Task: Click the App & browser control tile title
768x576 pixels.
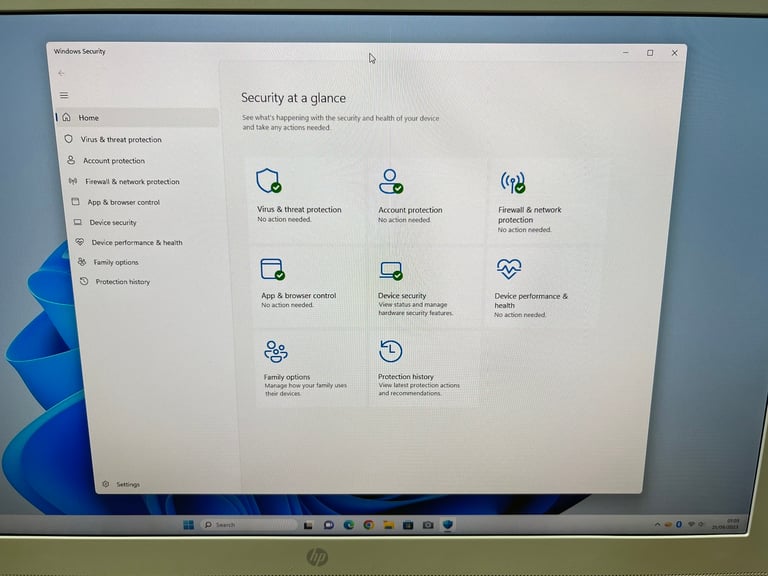Action: pyautogui.click(x=298, y=295)
